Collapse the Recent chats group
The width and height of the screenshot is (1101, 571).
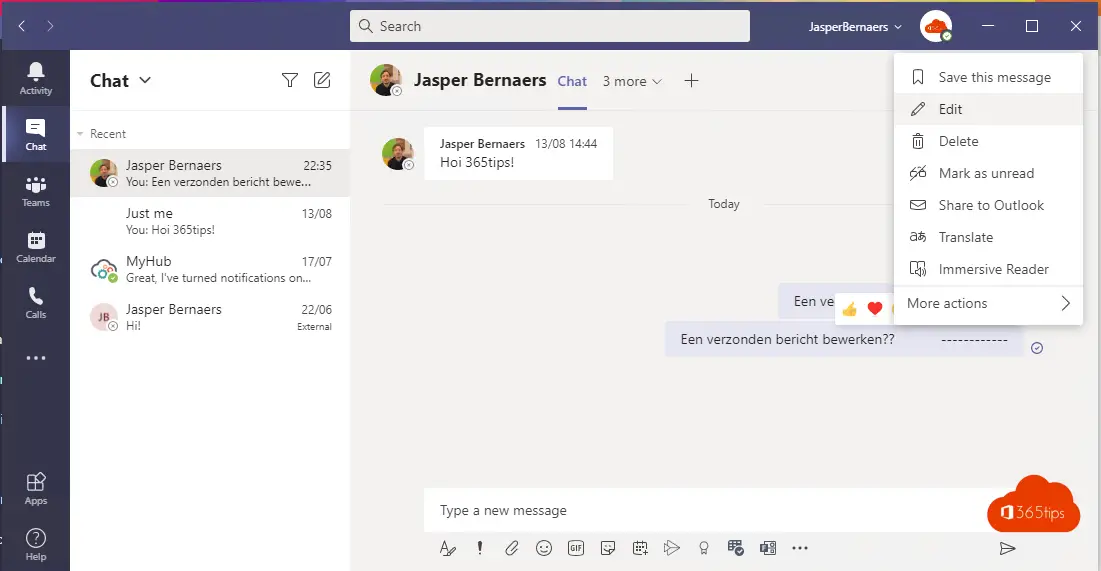tap(80, 133)
